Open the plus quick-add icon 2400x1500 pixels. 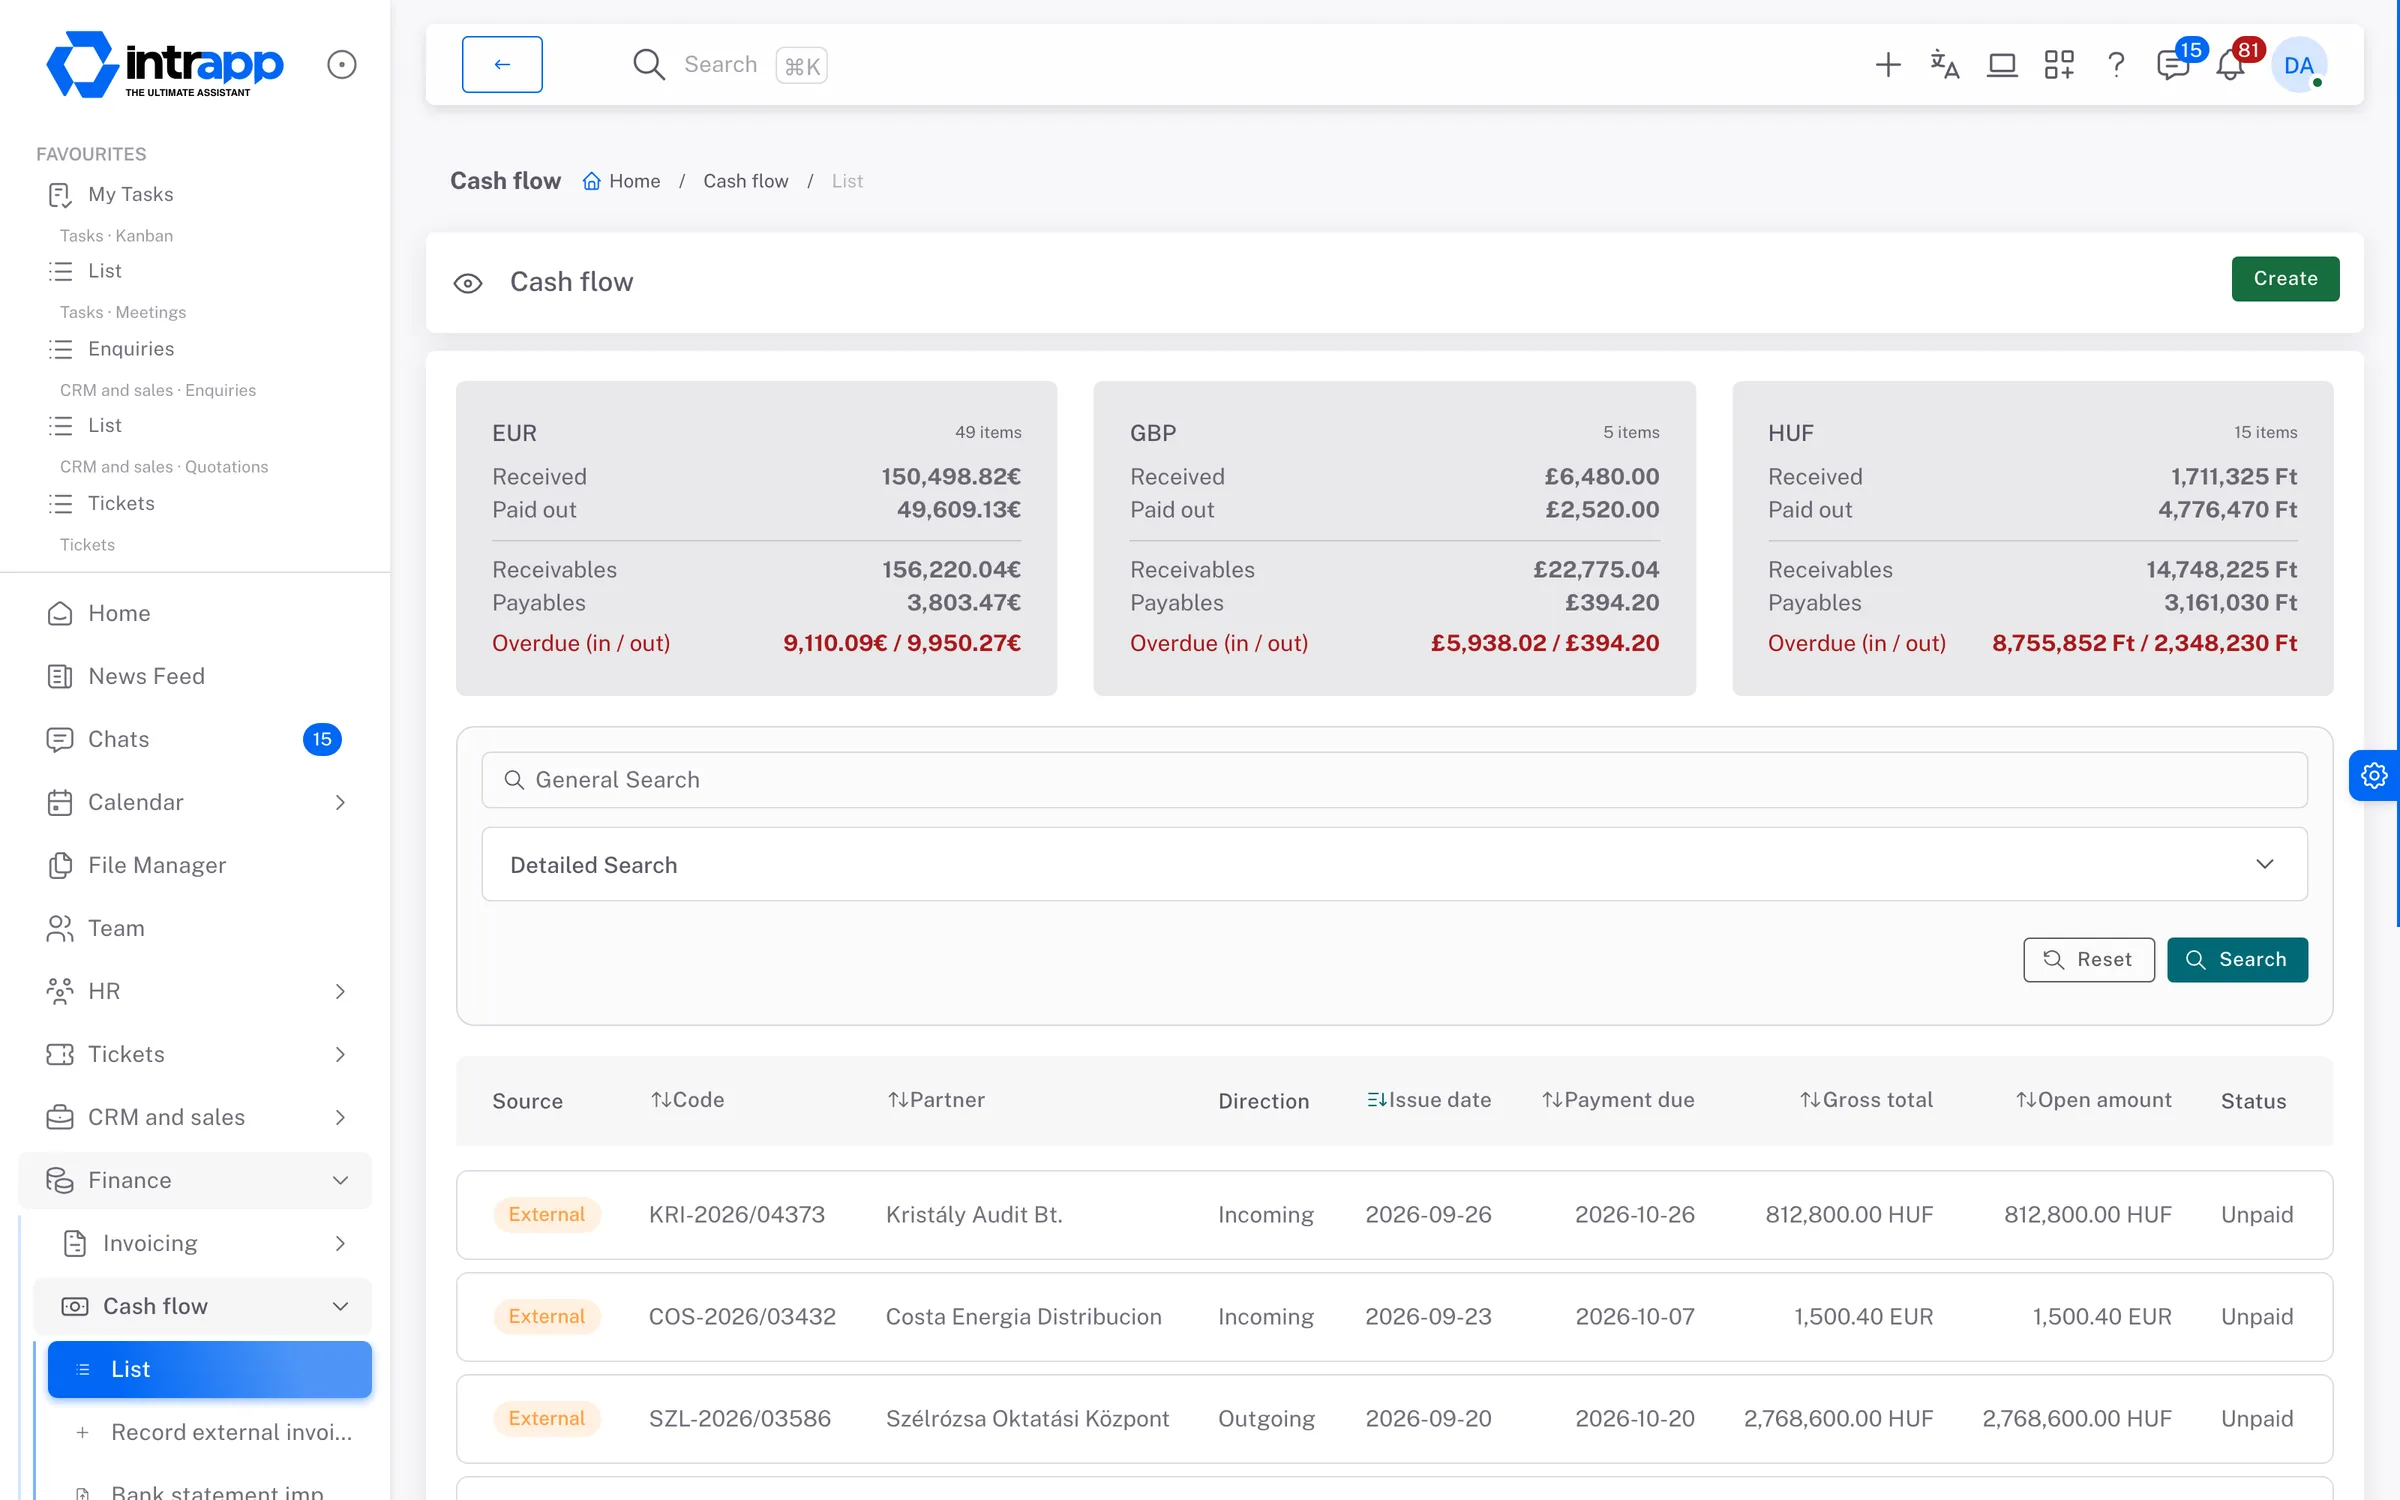click(x=1887, y=65)
